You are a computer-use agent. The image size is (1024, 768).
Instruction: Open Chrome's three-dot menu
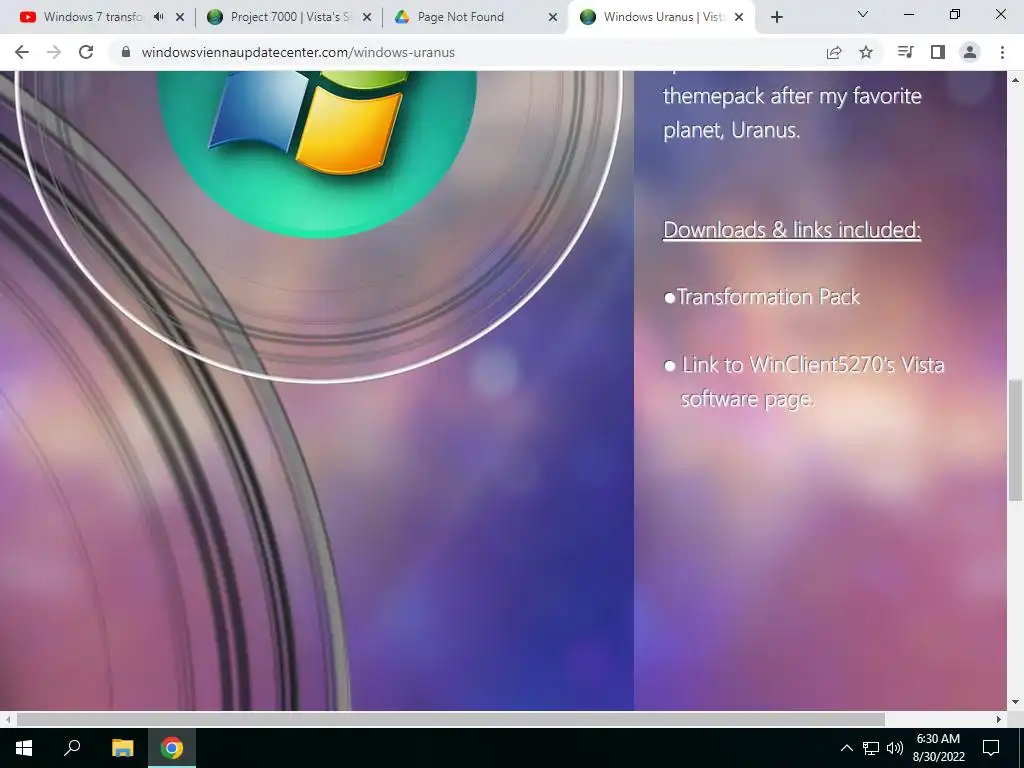click(x=1002, y=52)
